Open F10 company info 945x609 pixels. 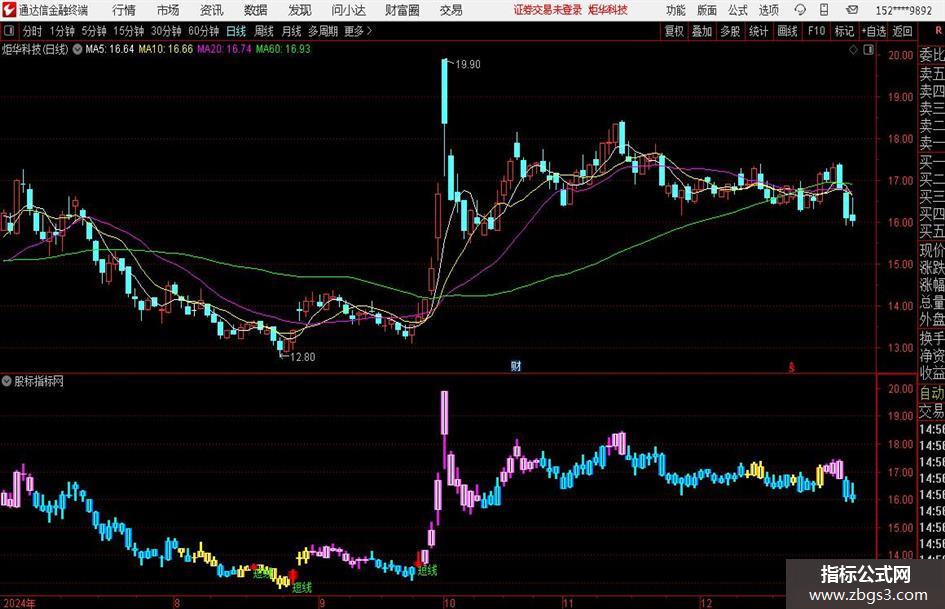click(x=817, y=31)
